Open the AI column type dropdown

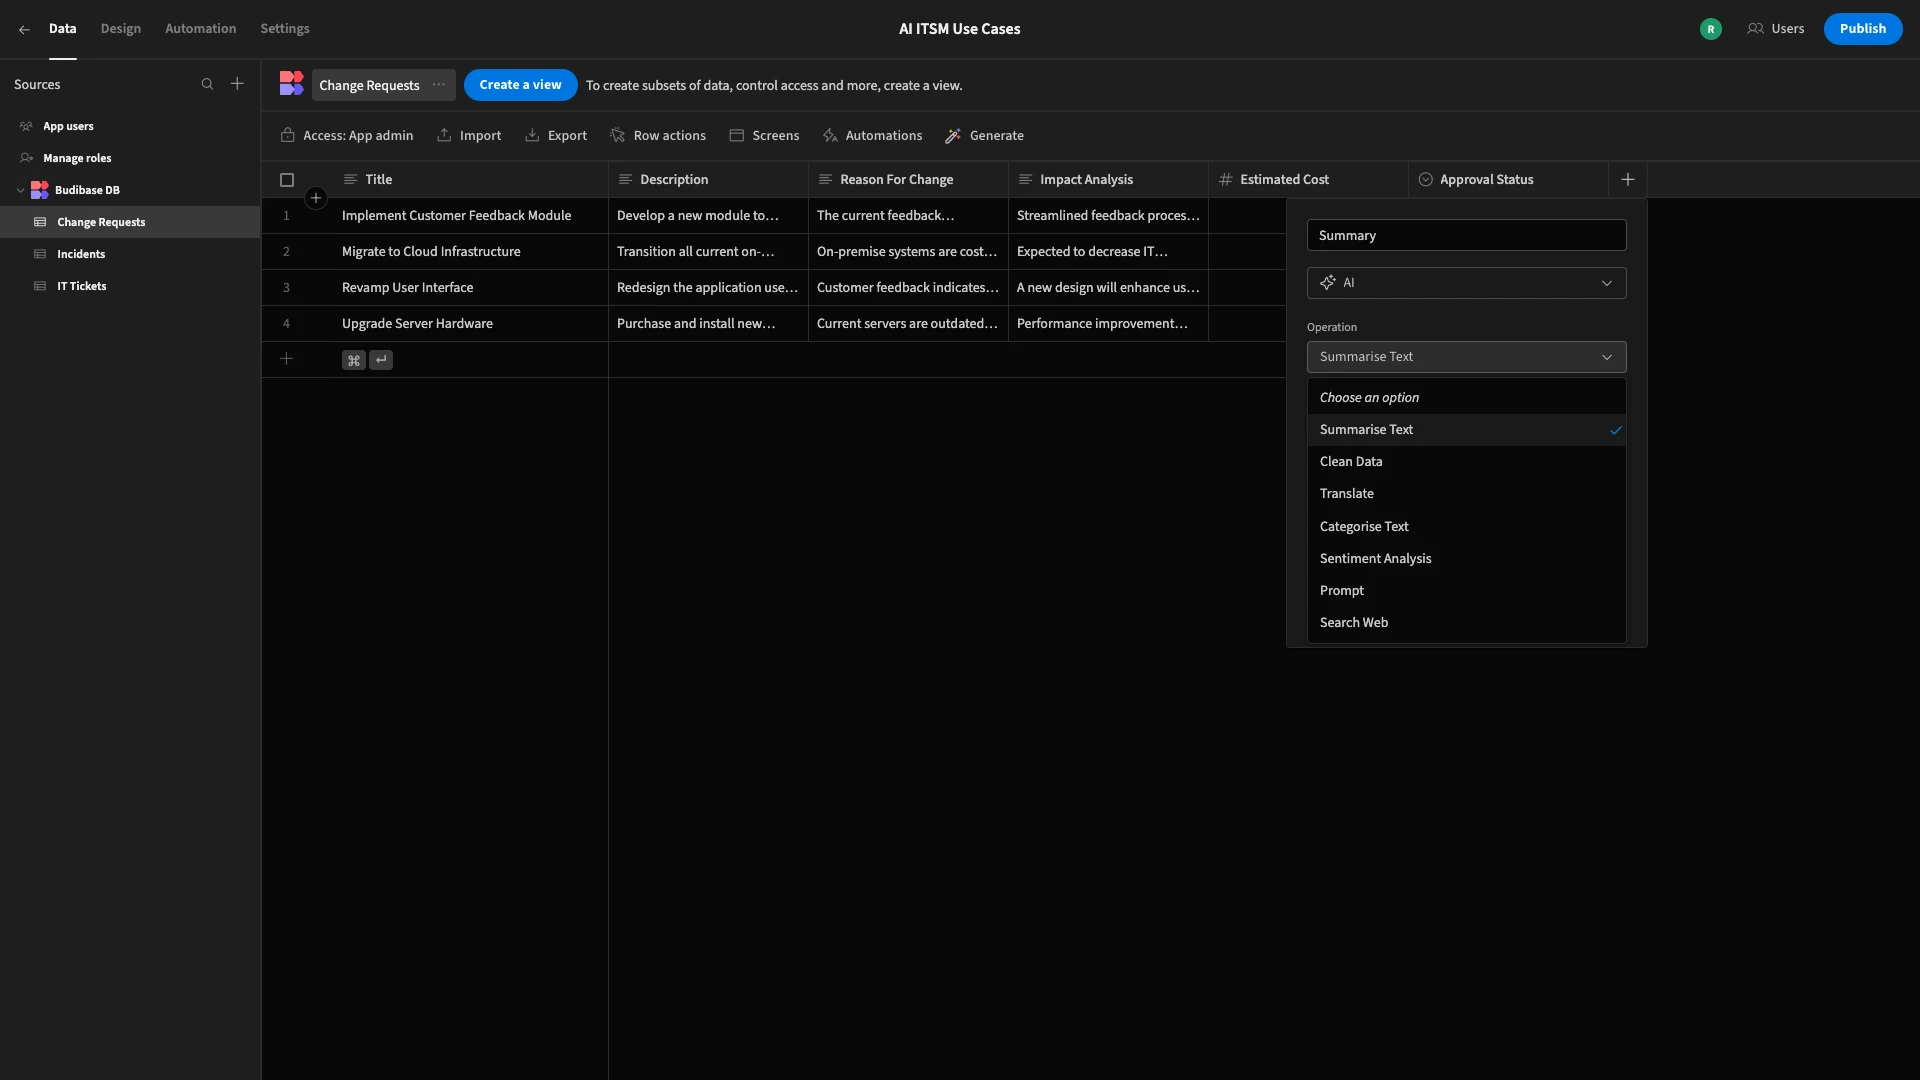pos(1466,283)
